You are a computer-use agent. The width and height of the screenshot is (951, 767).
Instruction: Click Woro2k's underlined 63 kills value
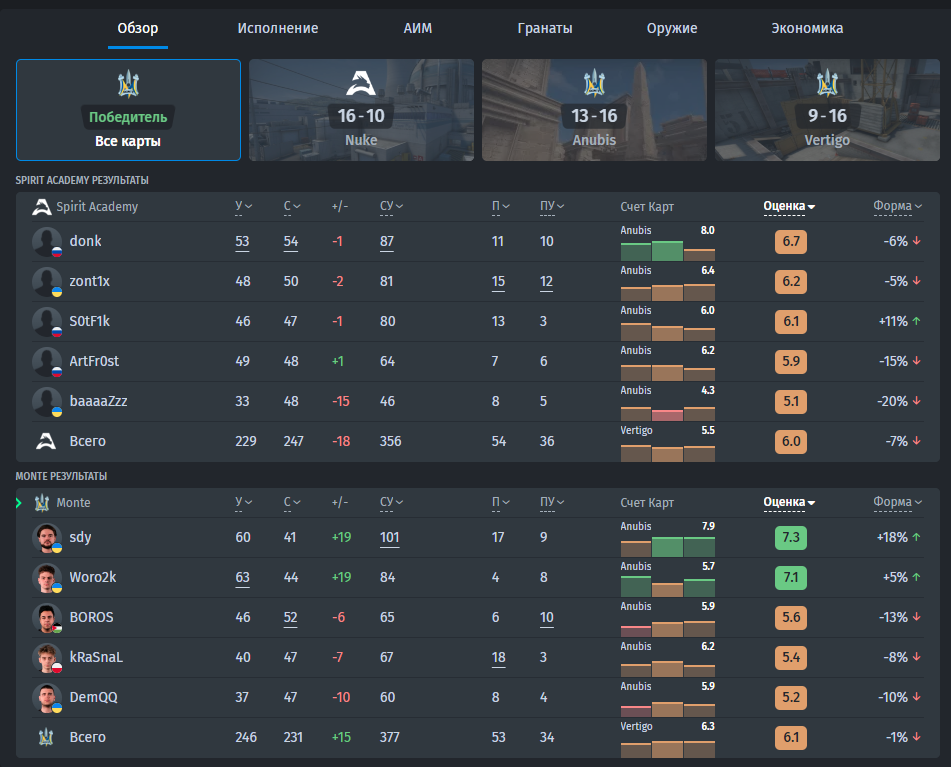click(x=243, y=577)
